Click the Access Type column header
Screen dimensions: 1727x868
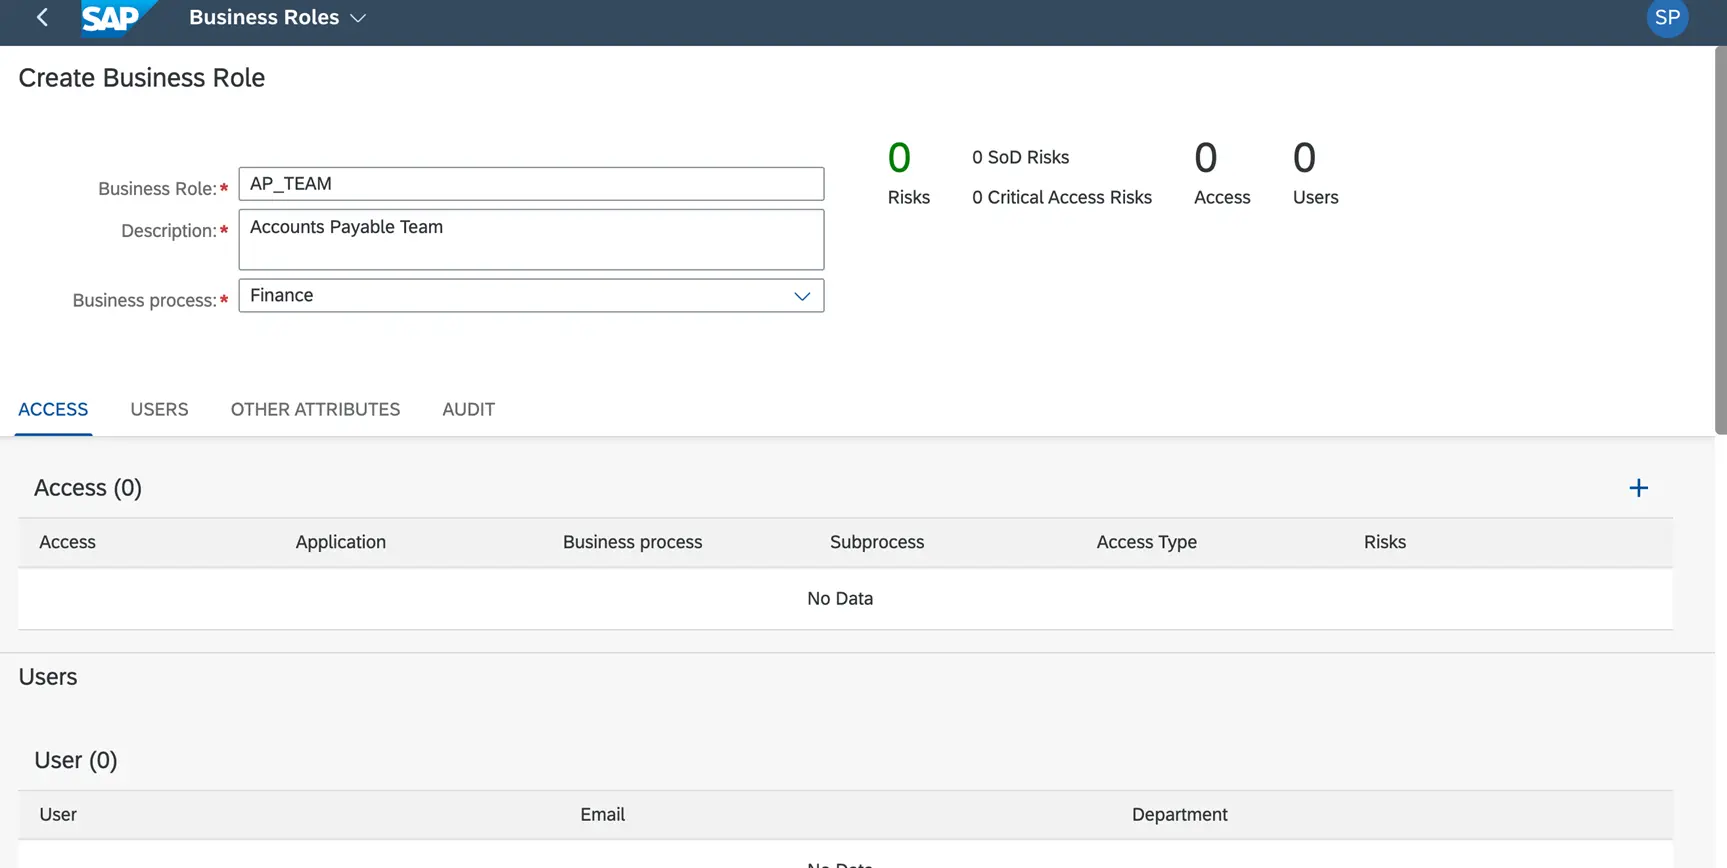coord(1146,542)
